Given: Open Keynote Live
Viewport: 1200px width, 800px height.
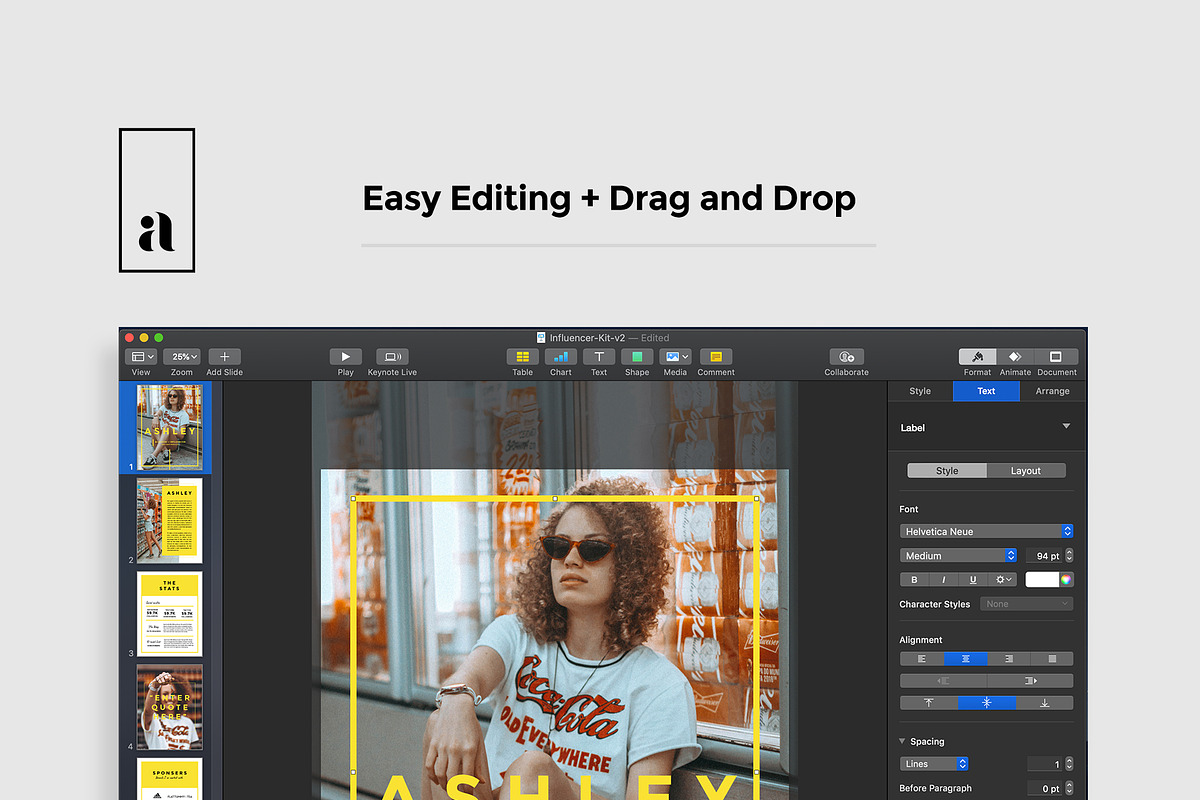Looking at the screenshot, I should click(392, 356).
